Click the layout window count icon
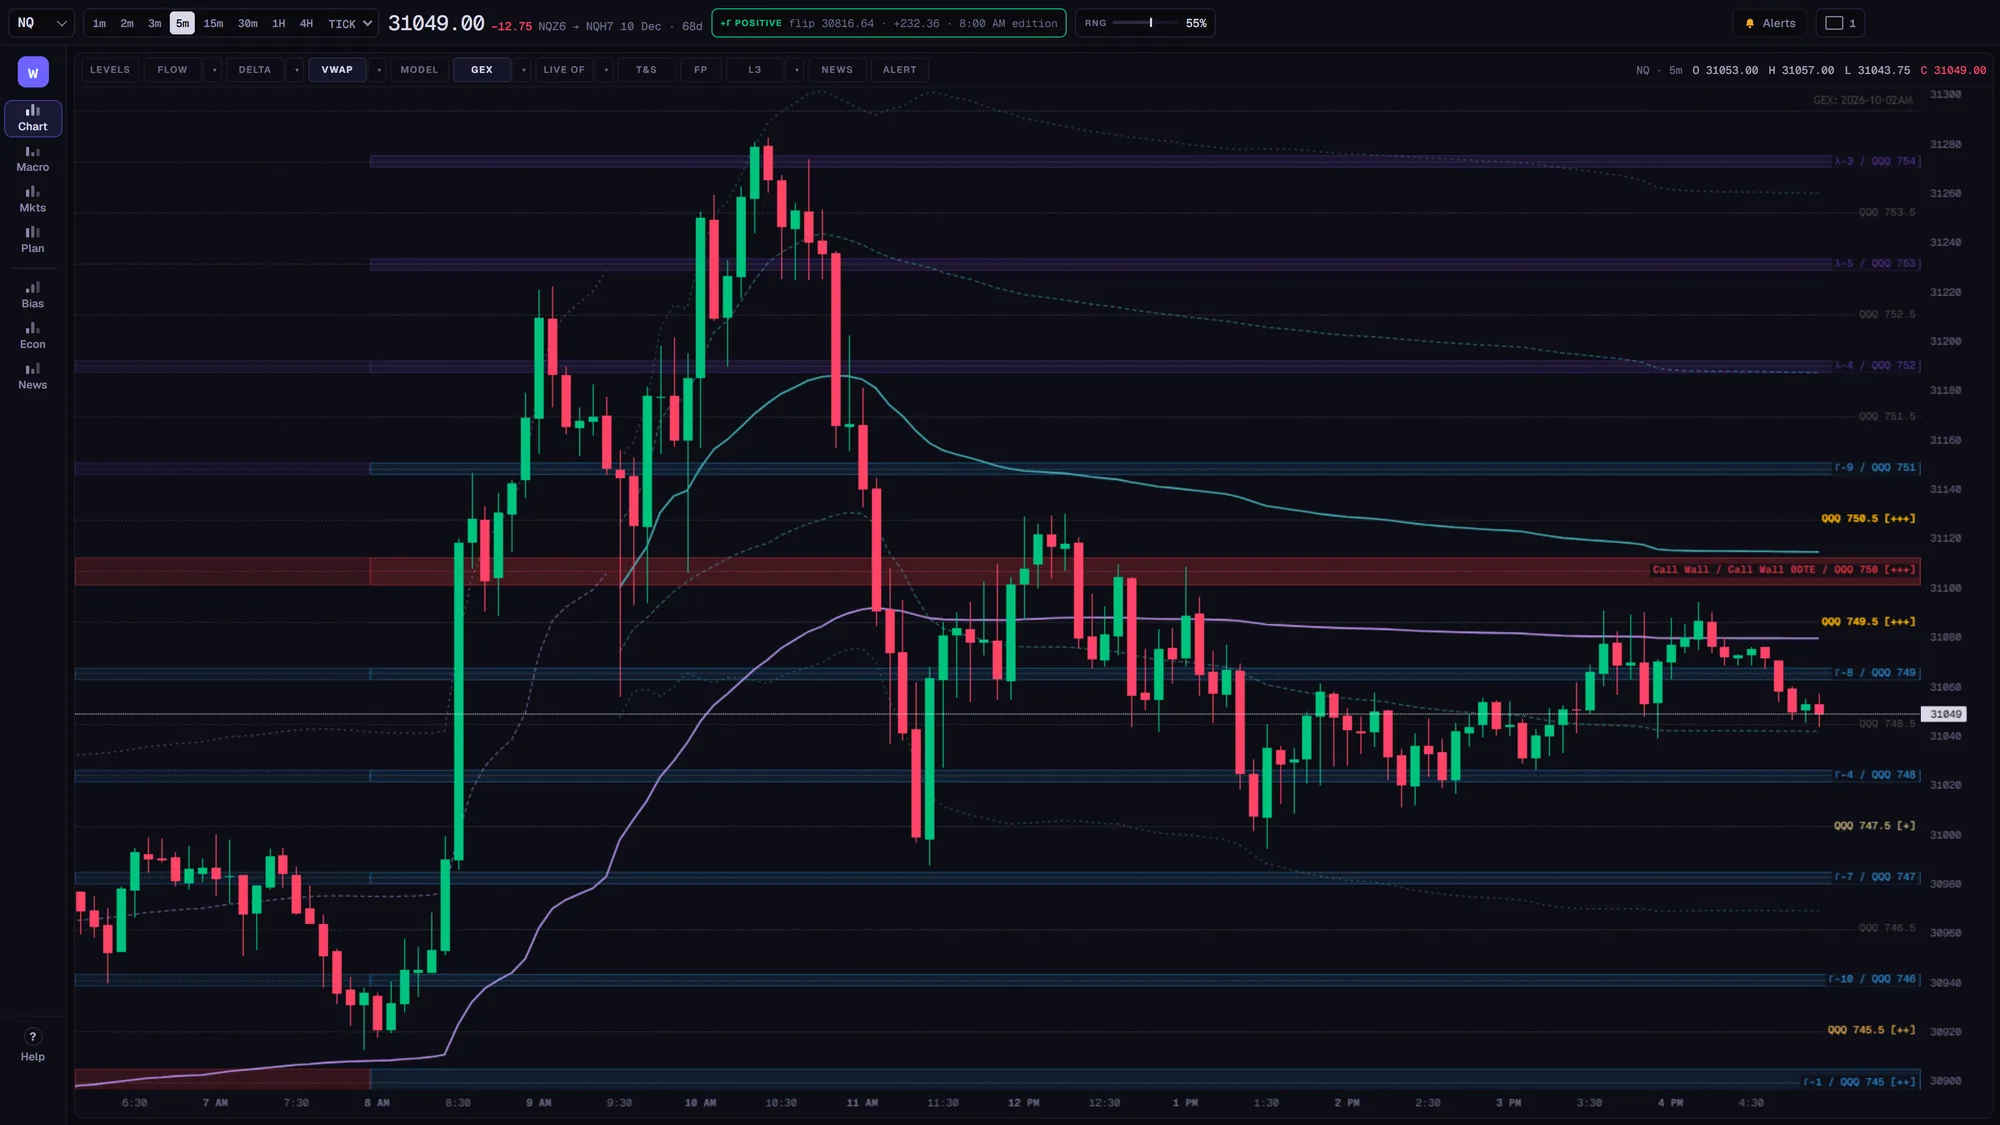 click(1834, 23)
